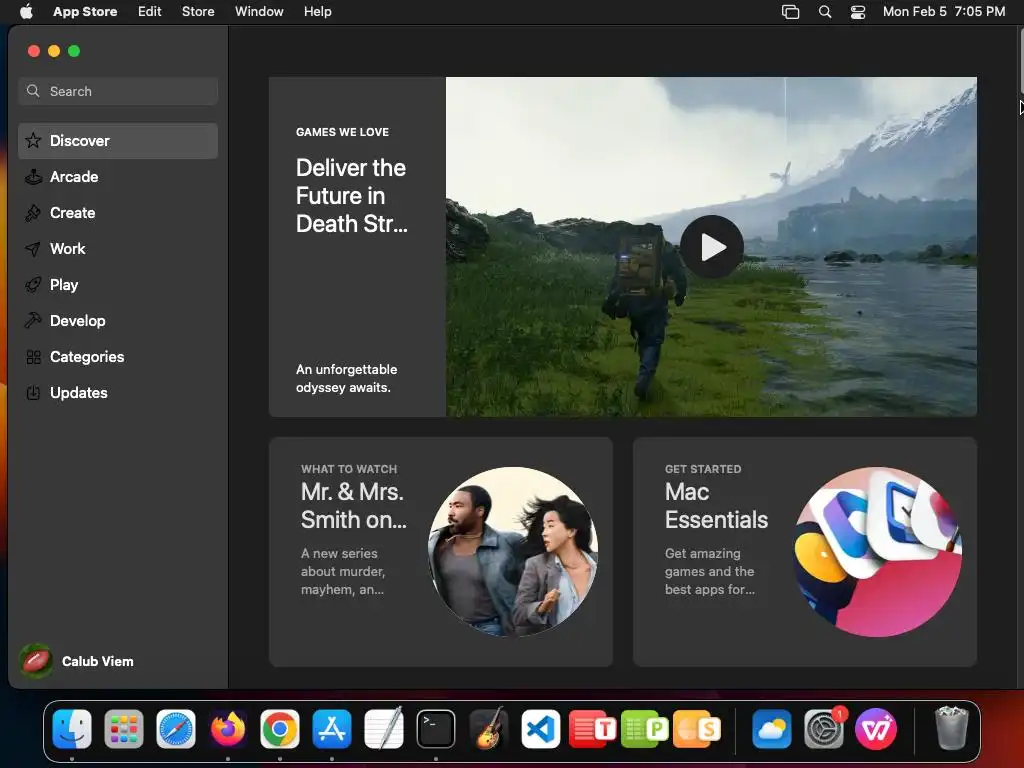The height and width of the screenshot is (768, 1024).
Task: Open Spotlight search in menu bar
Action: pos(825,12)
